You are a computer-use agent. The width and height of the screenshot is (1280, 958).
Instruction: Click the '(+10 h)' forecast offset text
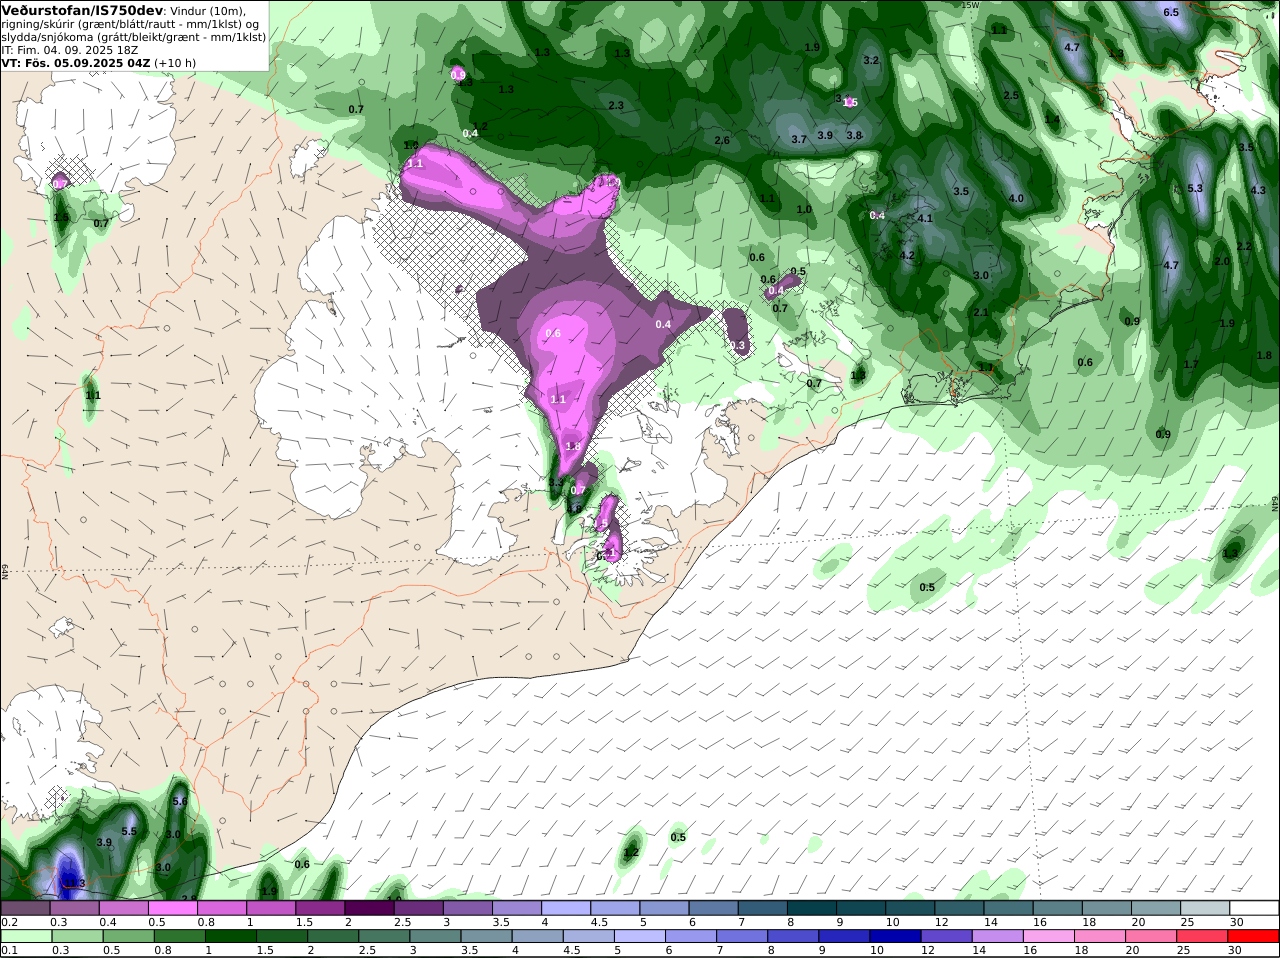click(175, 63)
